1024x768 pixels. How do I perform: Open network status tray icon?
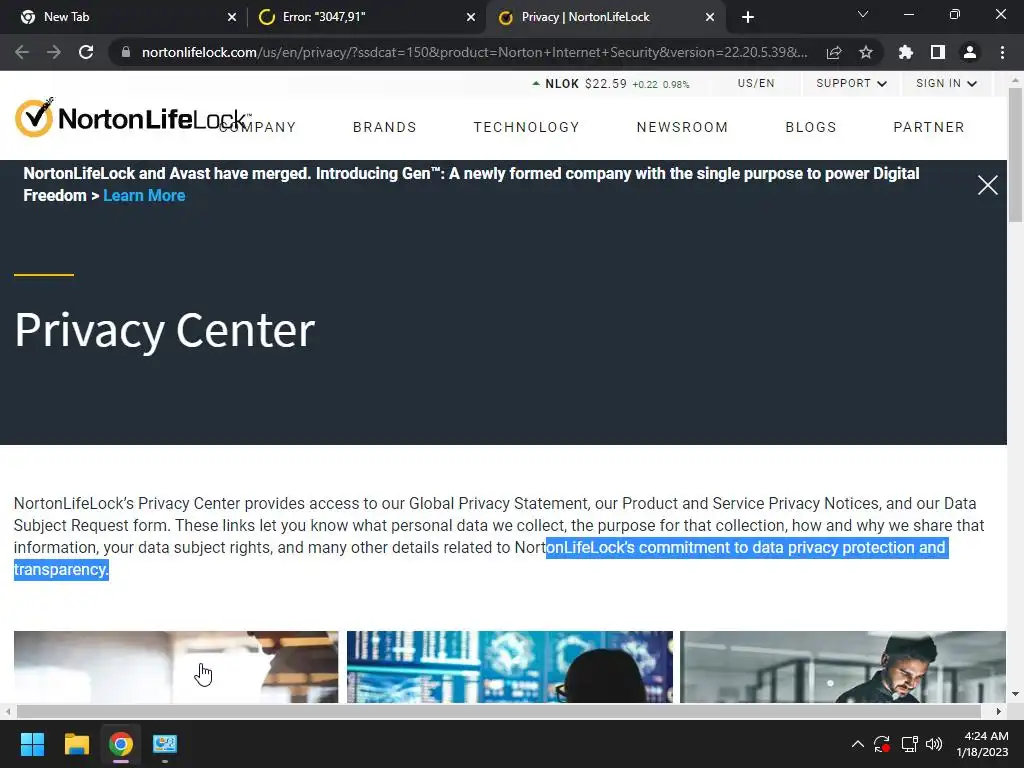909,744
